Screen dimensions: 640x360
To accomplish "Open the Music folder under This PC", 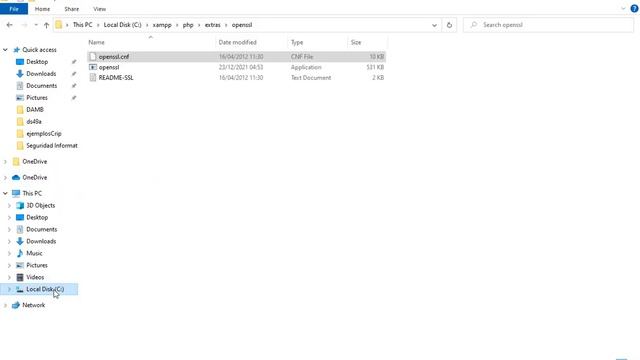I will click(34, 253).
